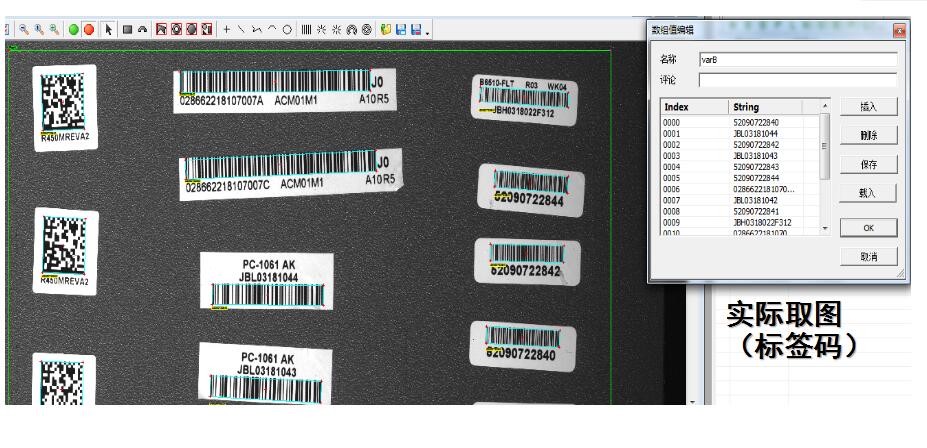The width and height of the screenshot is (927, 448).
Task: Select row 0006 with 0286622181070…
Action: pos(741,189)
